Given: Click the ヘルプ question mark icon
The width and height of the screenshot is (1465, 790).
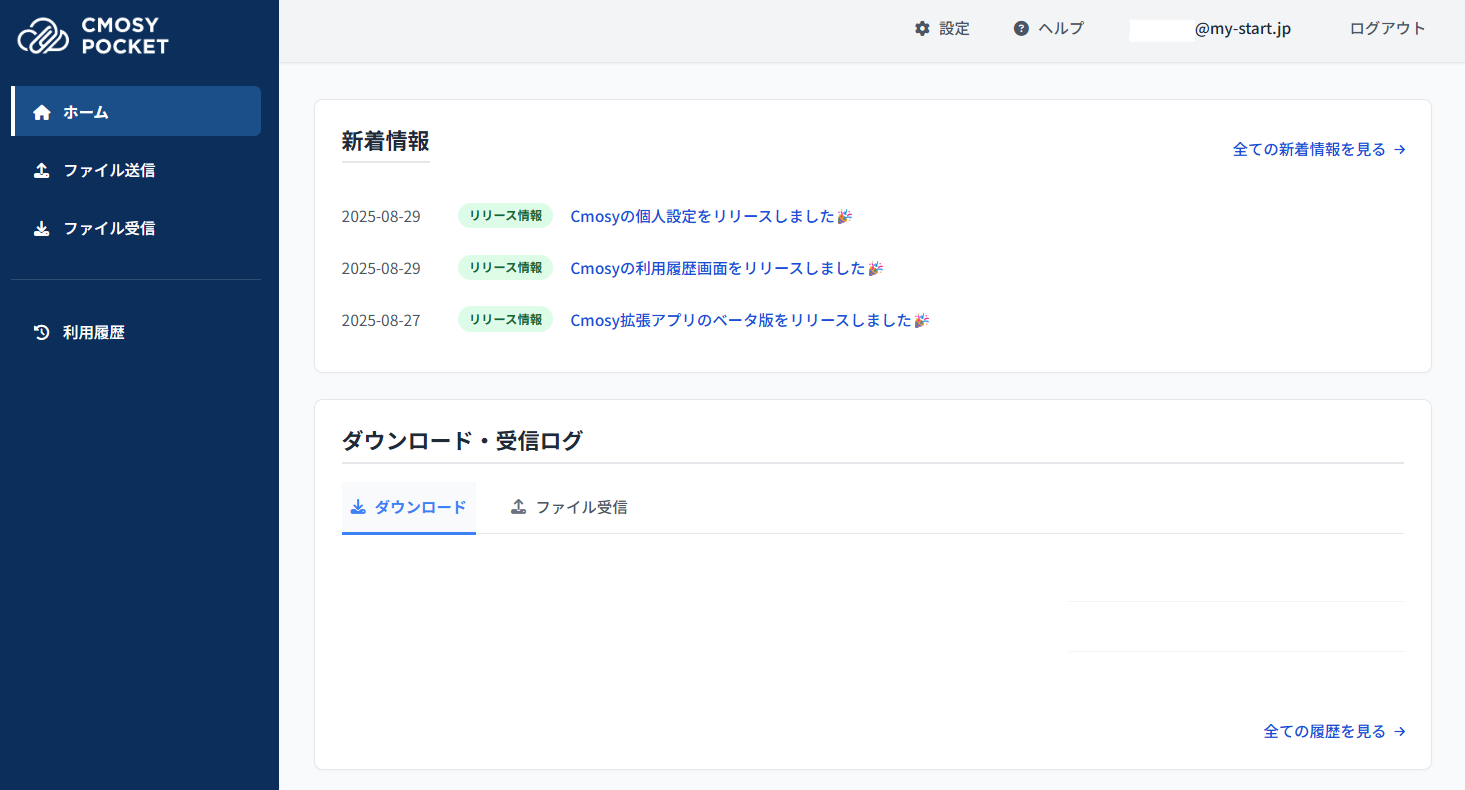Looking at the screenshot, I should [x=1021, y=29].
